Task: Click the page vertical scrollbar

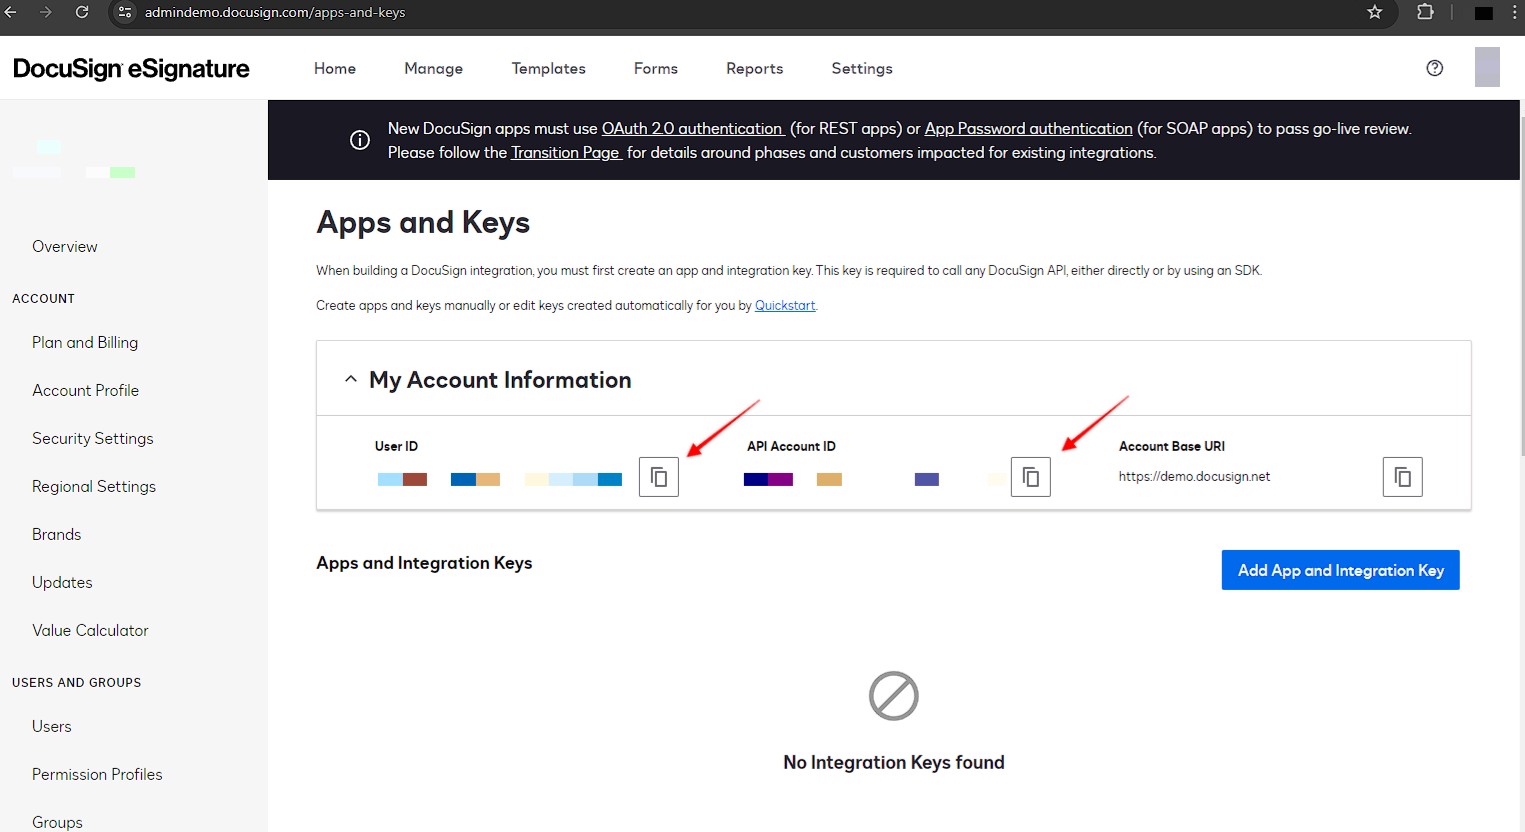Action: 1521,285
